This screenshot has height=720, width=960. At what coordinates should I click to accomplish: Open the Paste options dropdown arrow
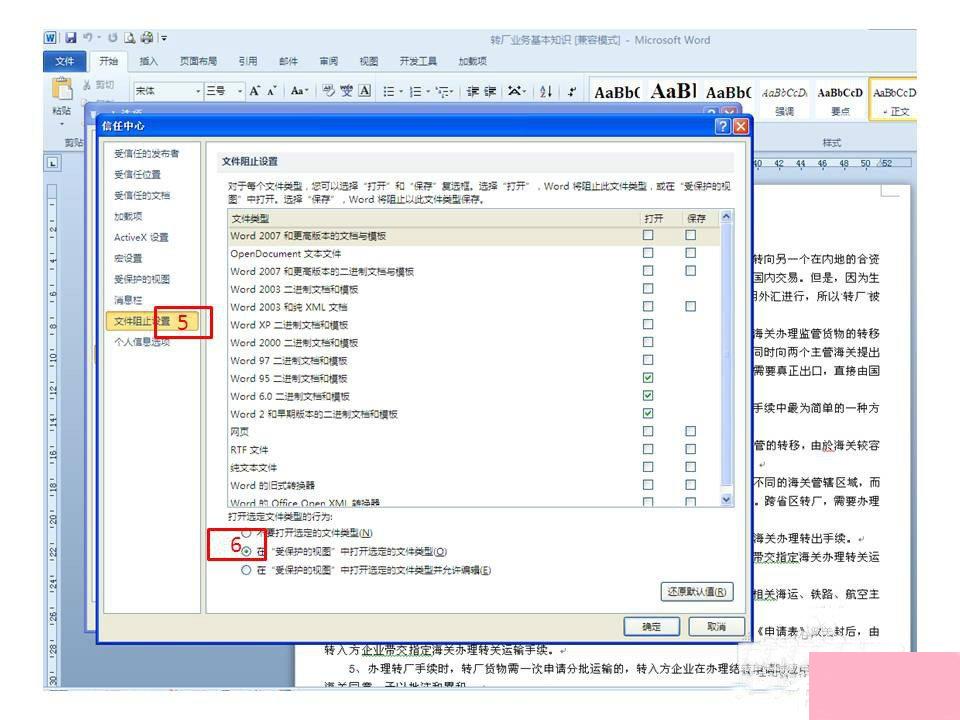click(x=62, y=124)
